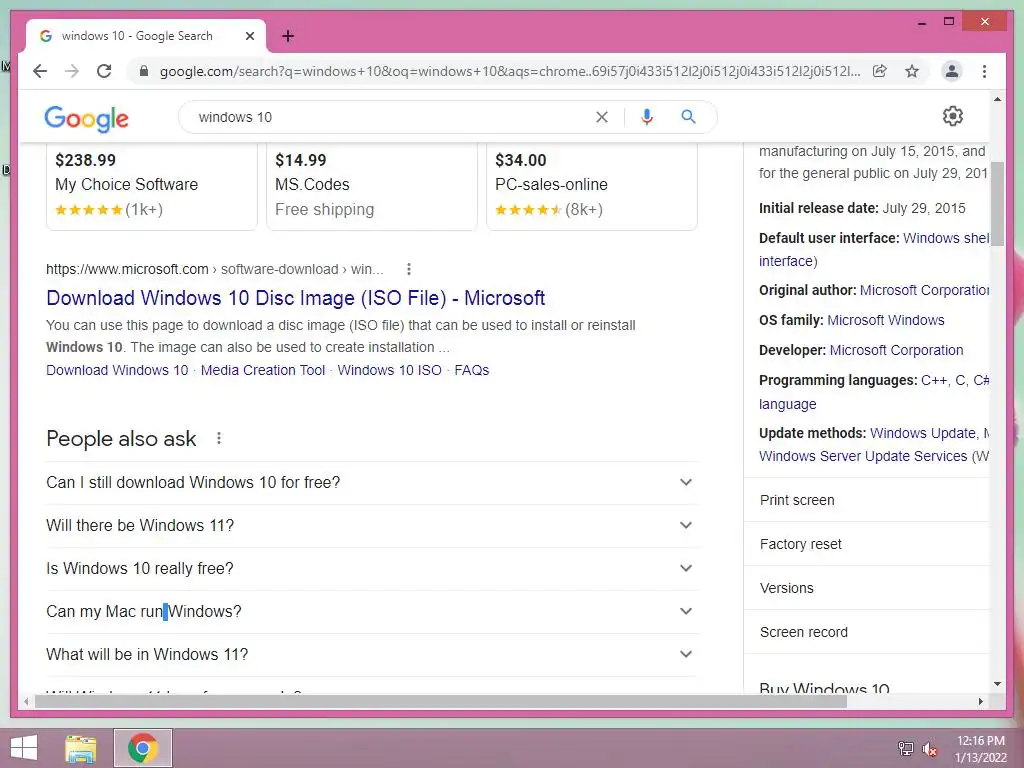This screenshot has width=1024, height=768.
Task: Open a new tab with plus button
Action: 288,36
